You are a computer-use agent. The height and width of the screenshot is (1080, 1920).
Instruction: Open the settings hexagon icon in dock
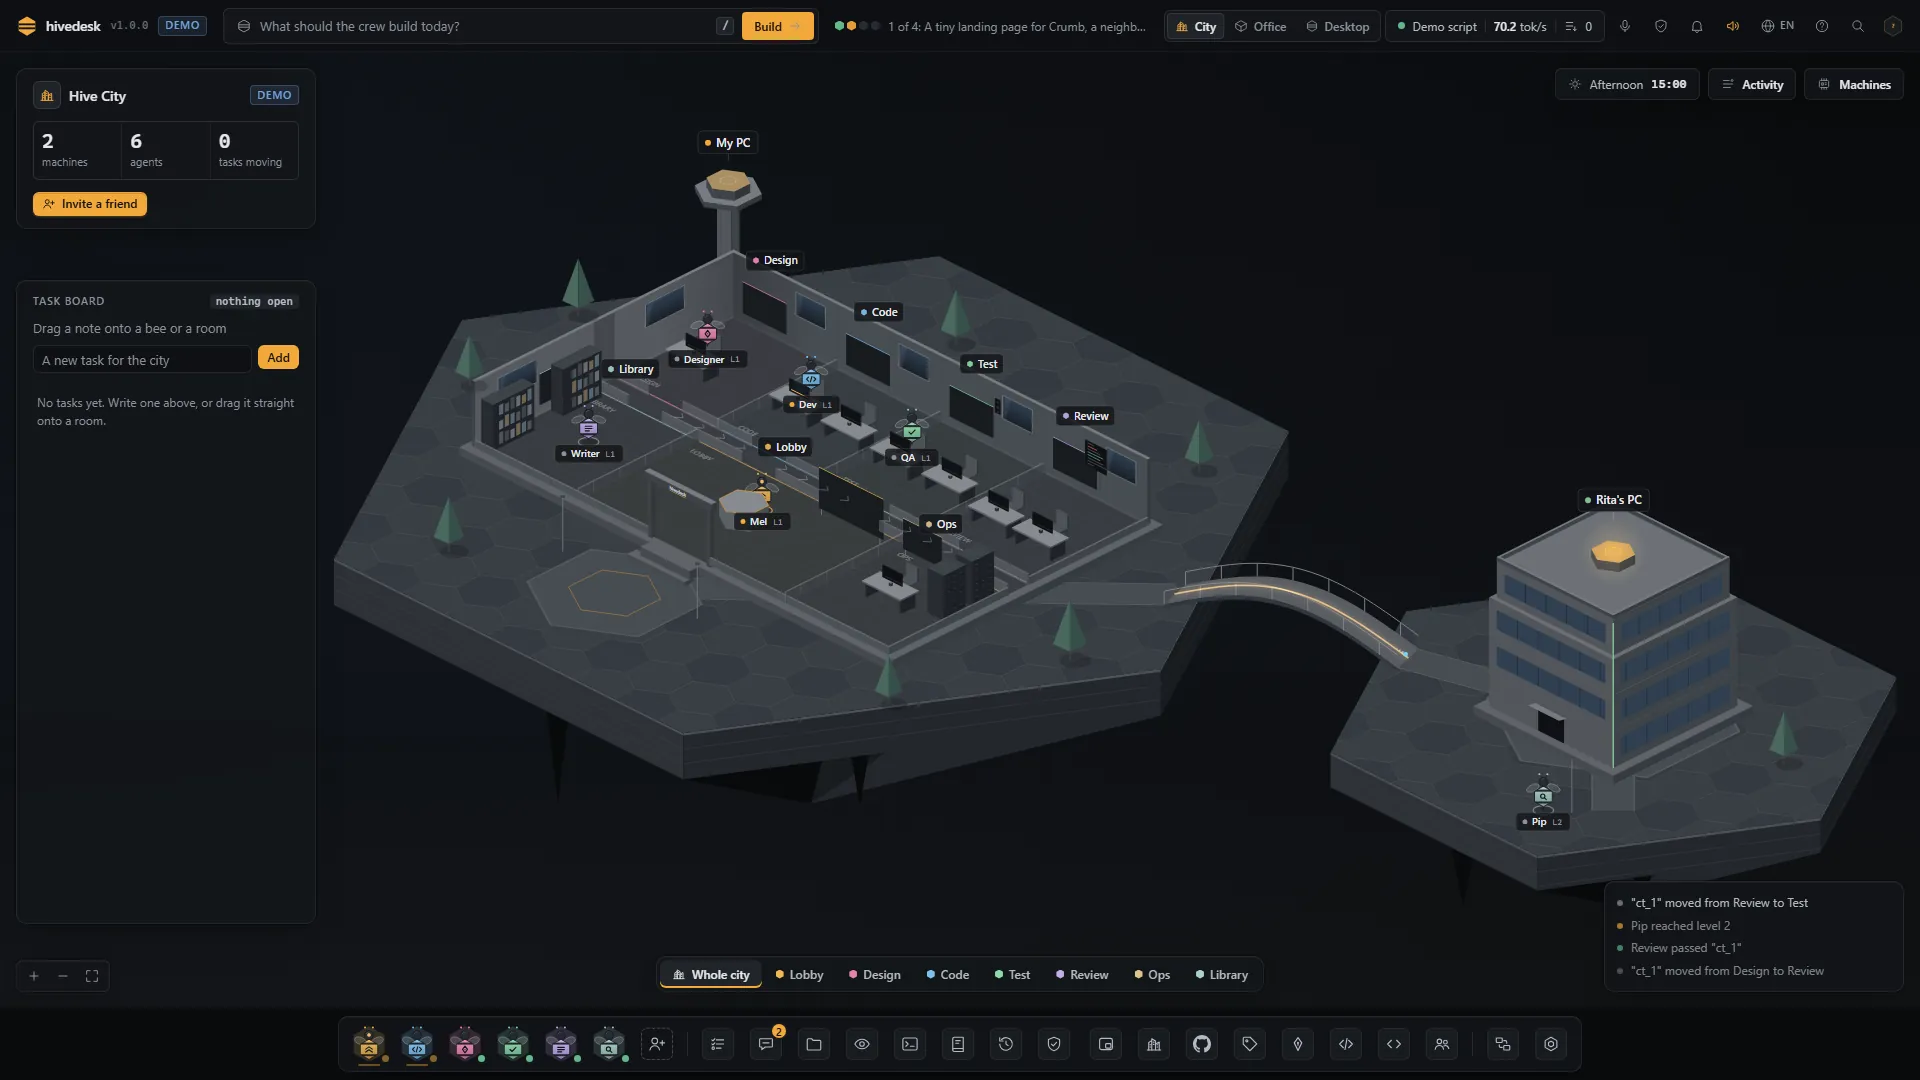1551,1044
